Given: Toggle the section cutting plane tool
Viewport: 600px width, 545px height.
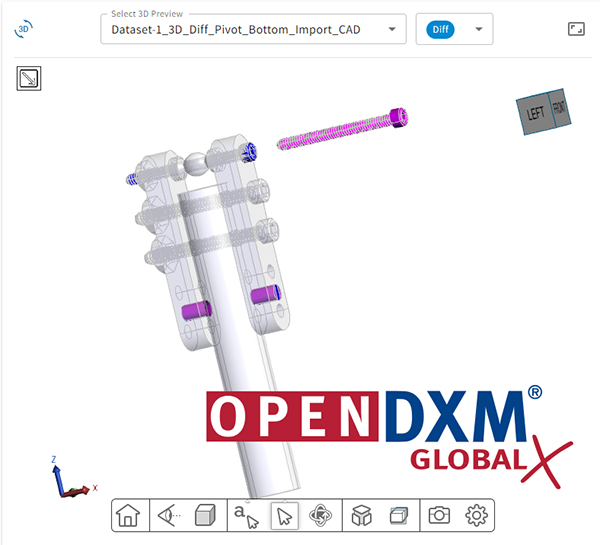Looking at the screenshot, I should [x=399, y=516].
